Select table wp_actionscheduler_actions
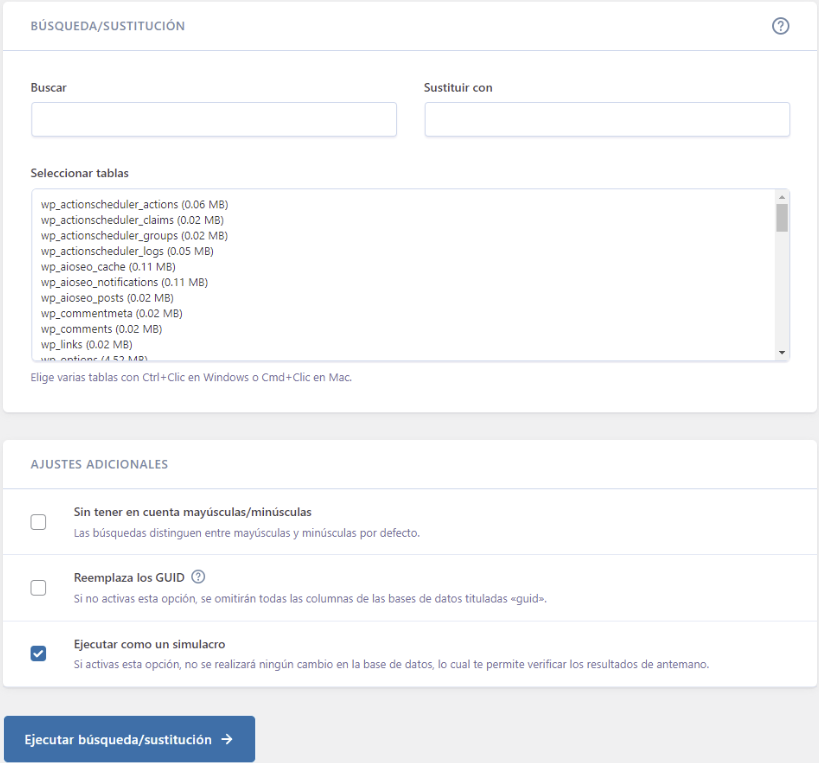 (135, 204)
